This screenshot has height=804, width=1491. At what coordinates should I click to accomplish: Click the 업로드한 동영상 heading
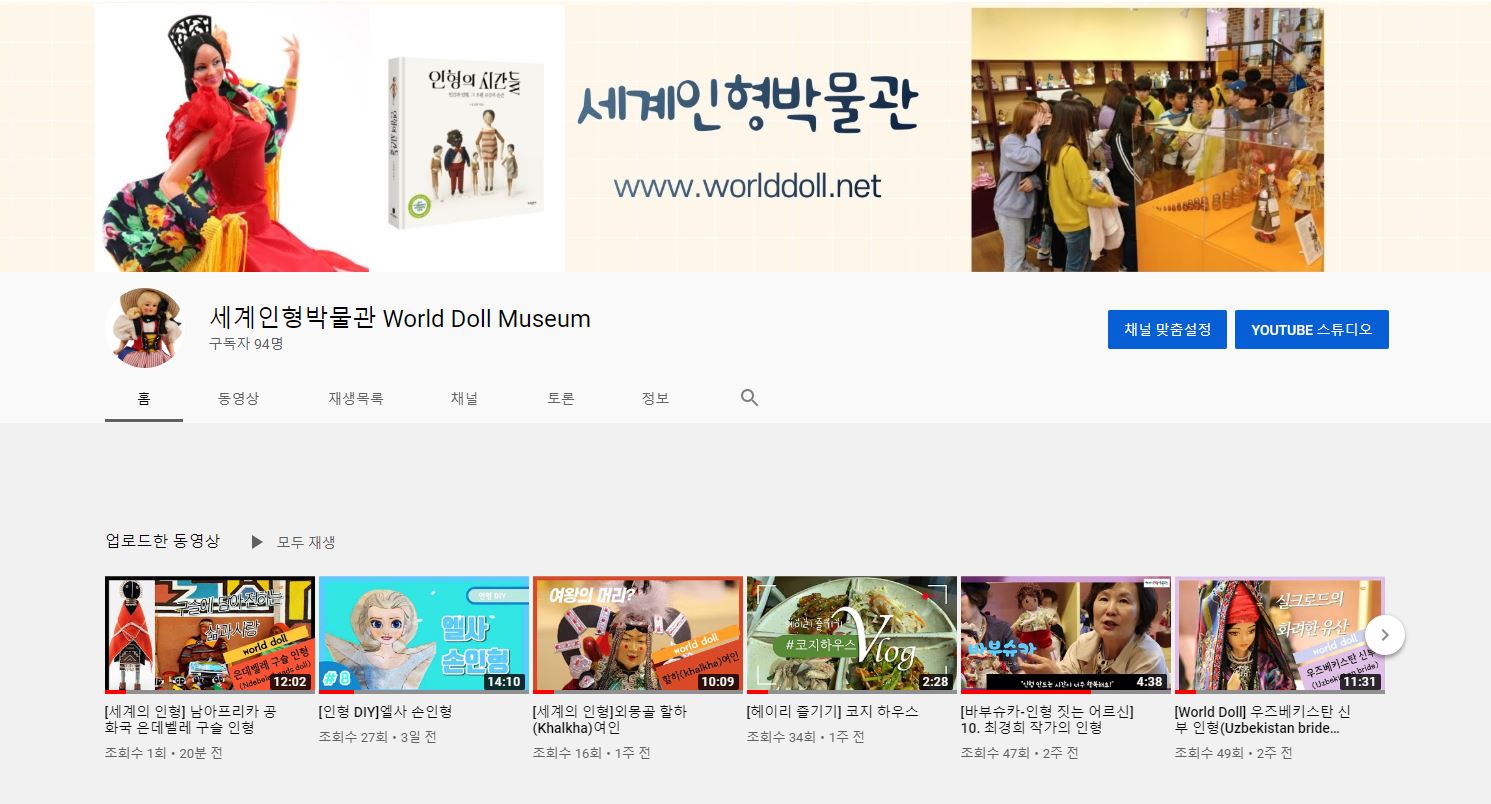click(x=162, y=541)
